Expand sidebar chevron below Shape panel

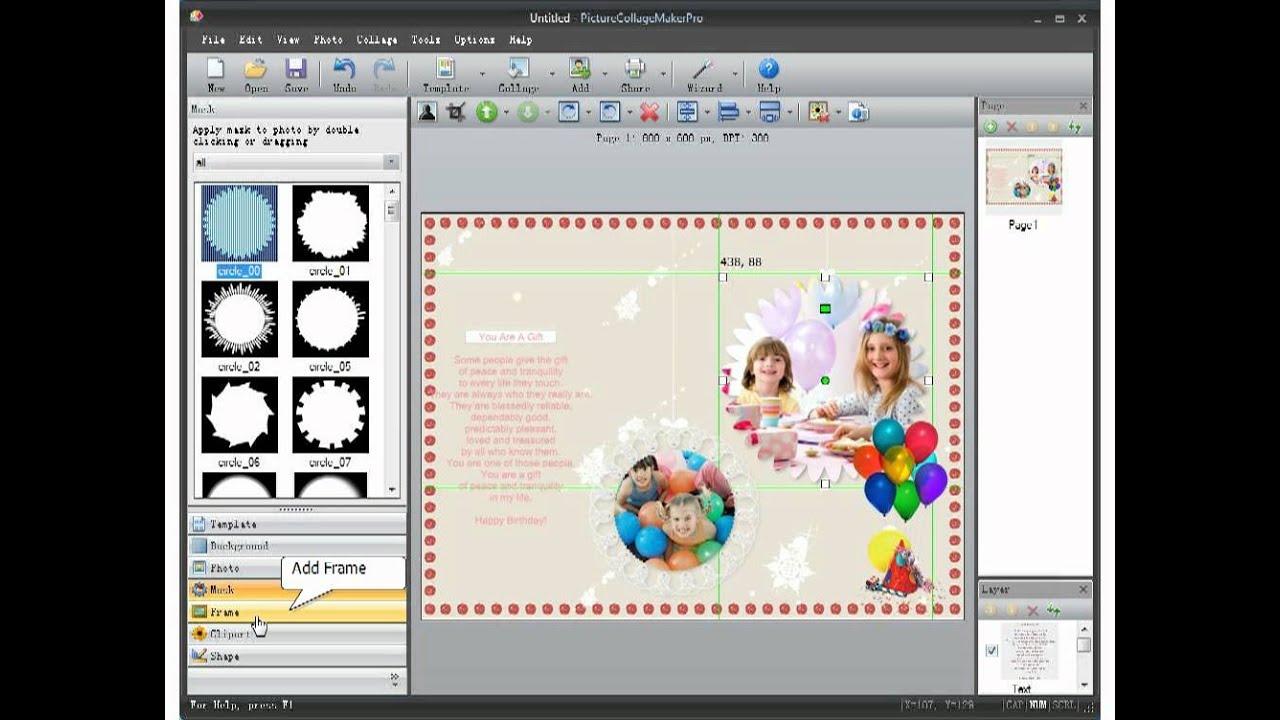tap(395, 680)
